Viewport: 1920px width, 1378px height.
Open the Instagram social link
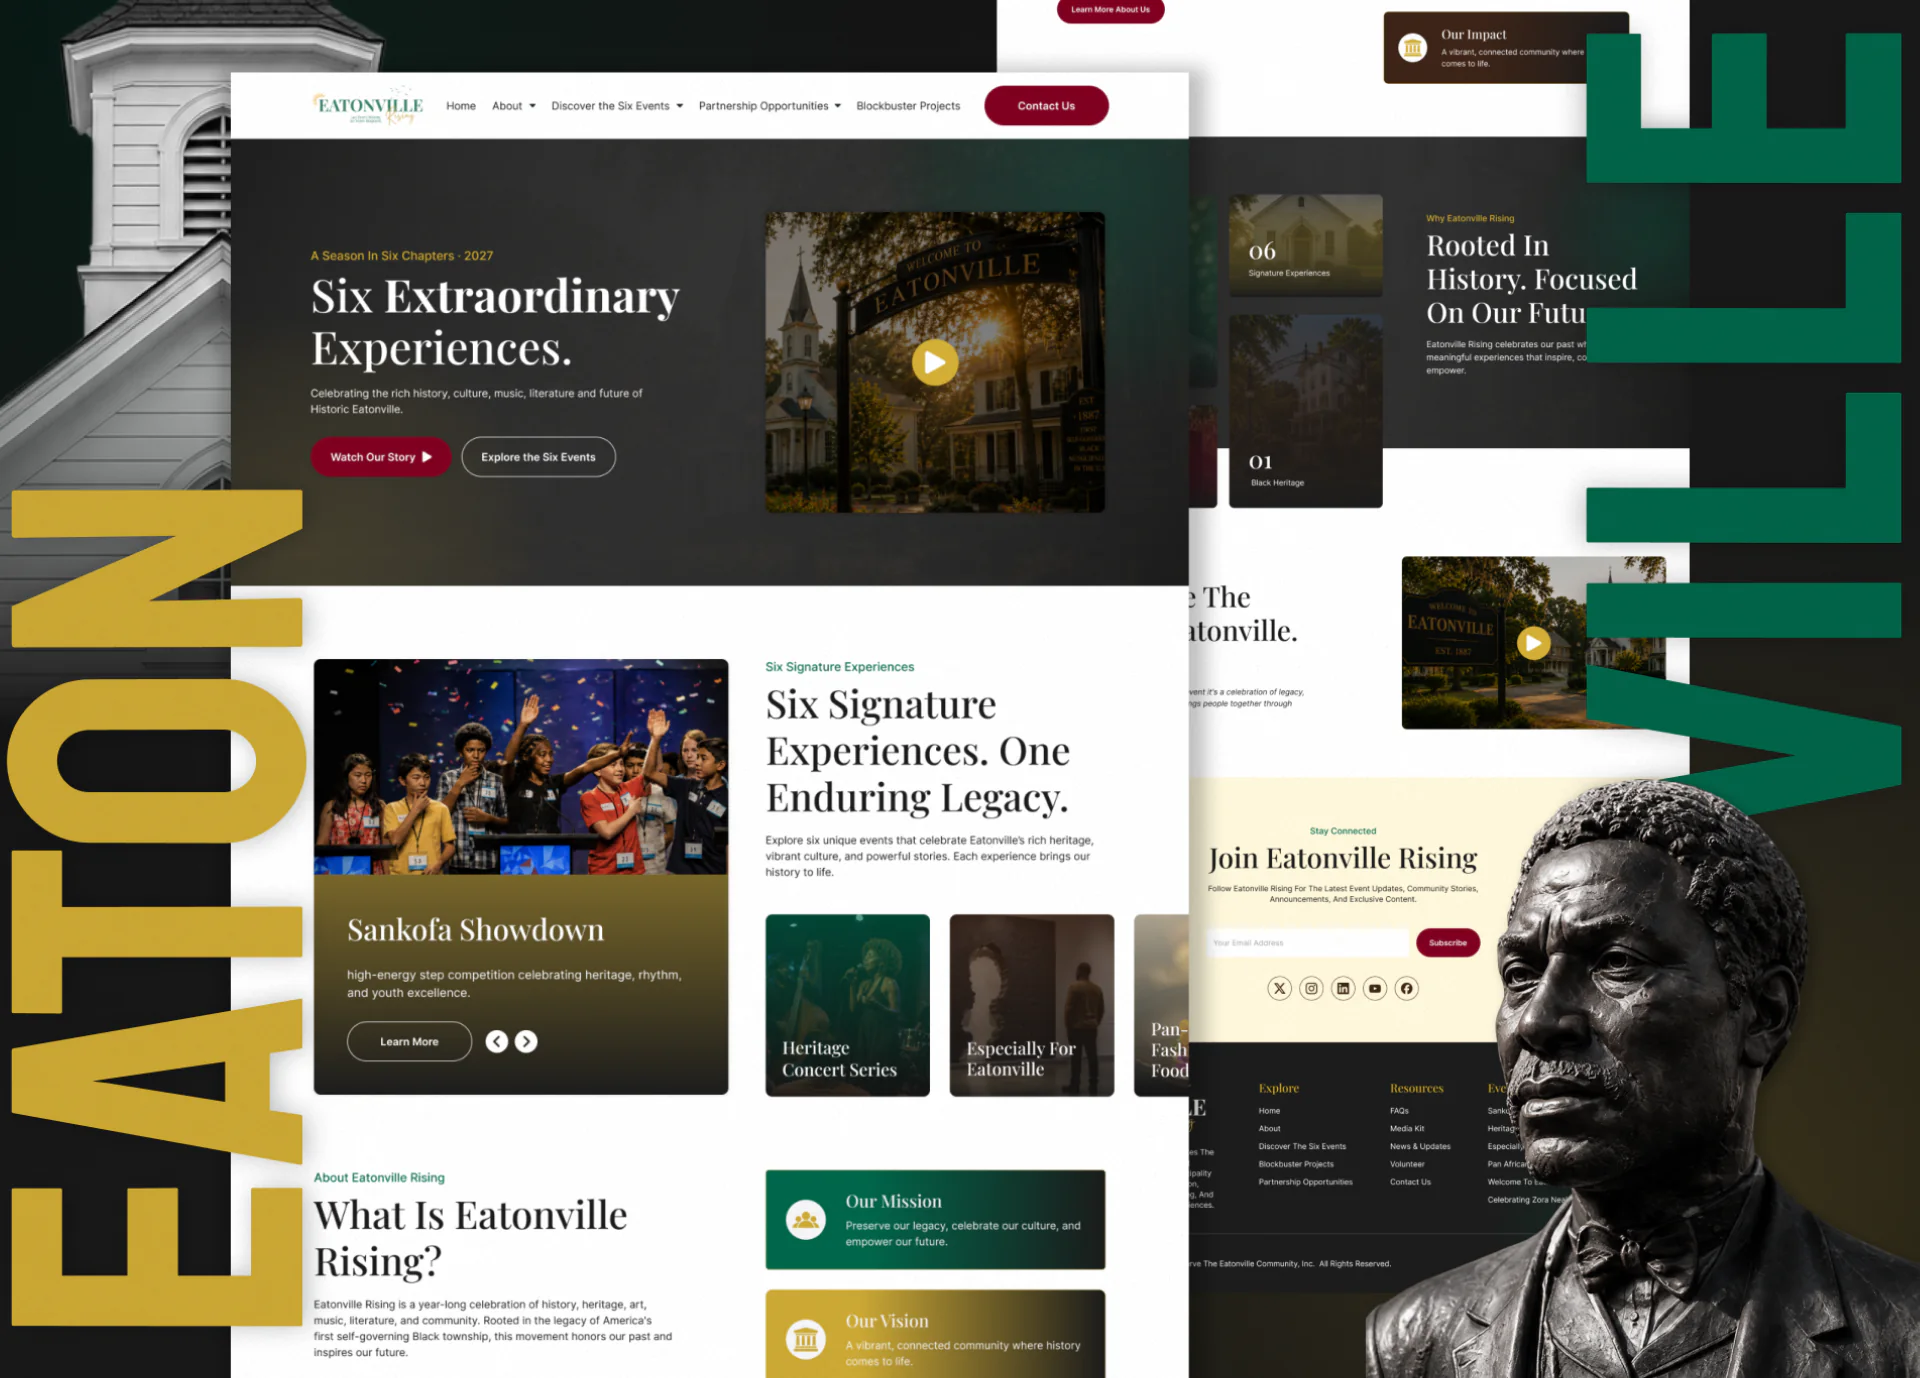click(1311, 988)
